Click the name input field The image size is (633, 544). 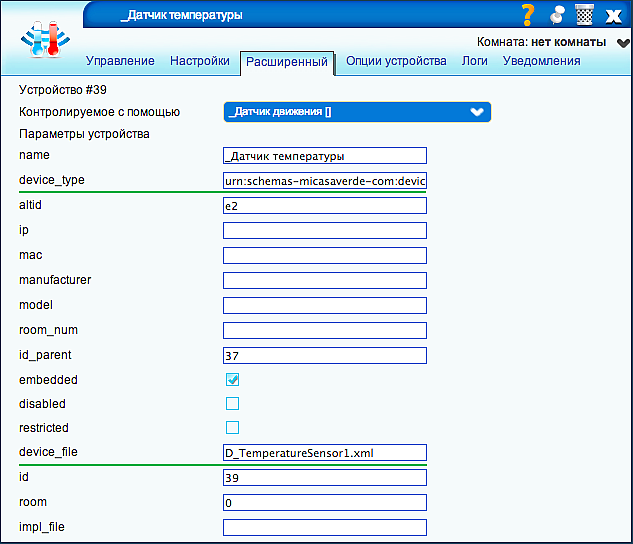pyautogui.click(x=325, y=156)
